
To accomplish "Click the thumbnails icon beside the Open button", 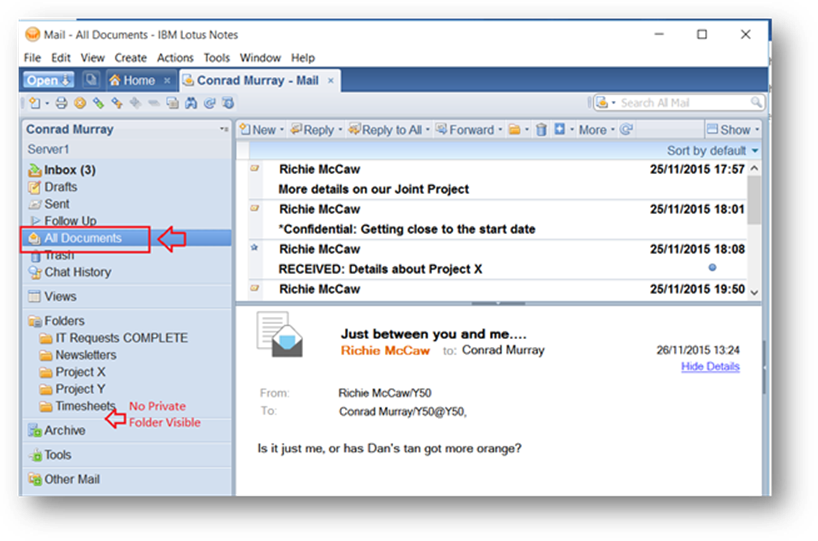I will pyautogui.click(x=91, y=80).
